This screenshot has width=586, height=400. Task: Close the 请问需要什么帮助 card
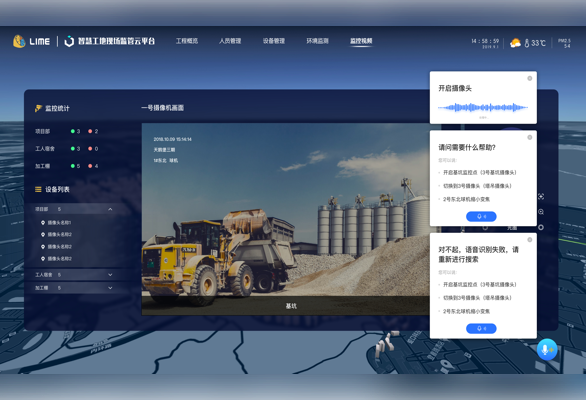click(530, 137)
